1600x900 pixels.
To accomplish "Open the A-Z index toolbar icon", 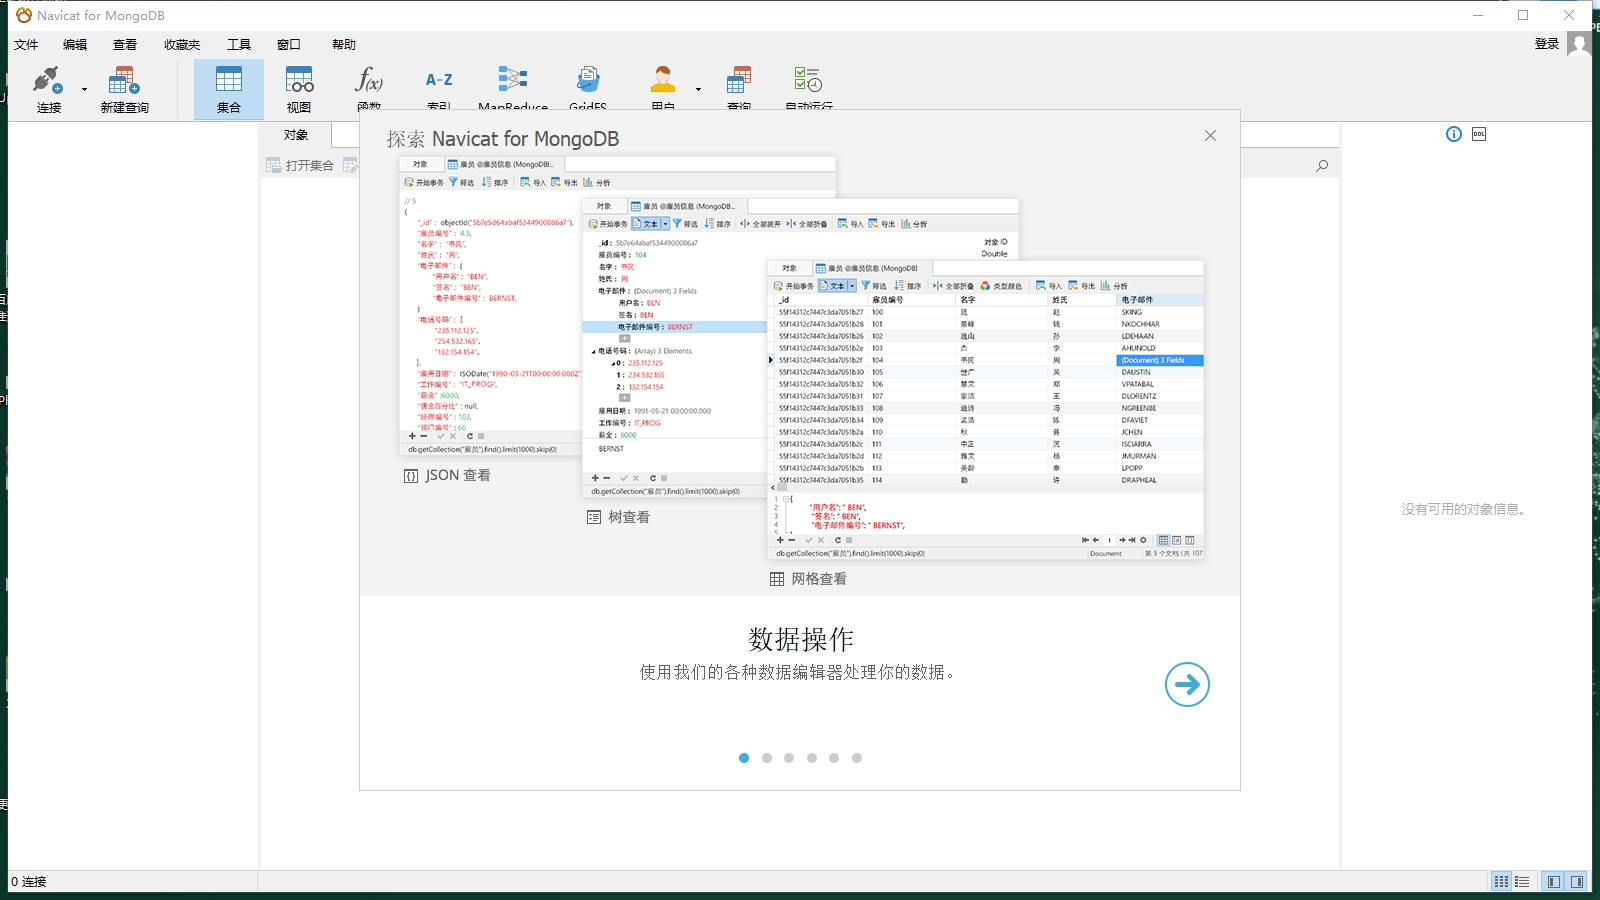I will click(x=439, y=82).
